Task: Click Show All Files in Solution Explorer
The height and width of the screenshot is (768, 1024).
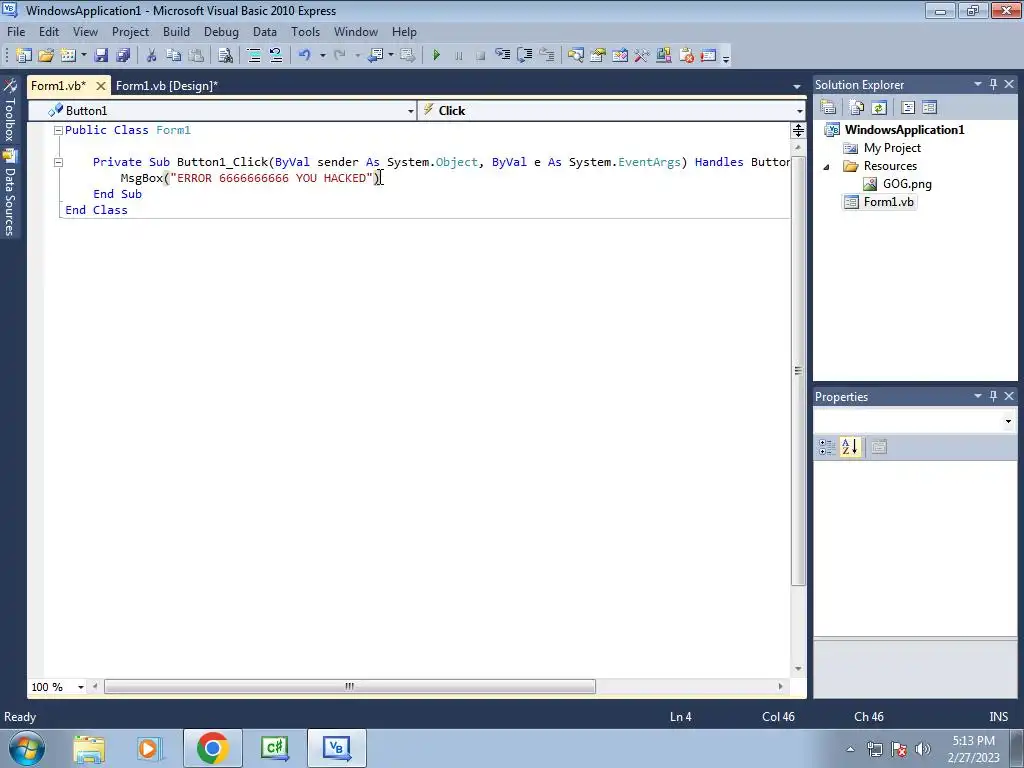Action: (x=857, y=107)
